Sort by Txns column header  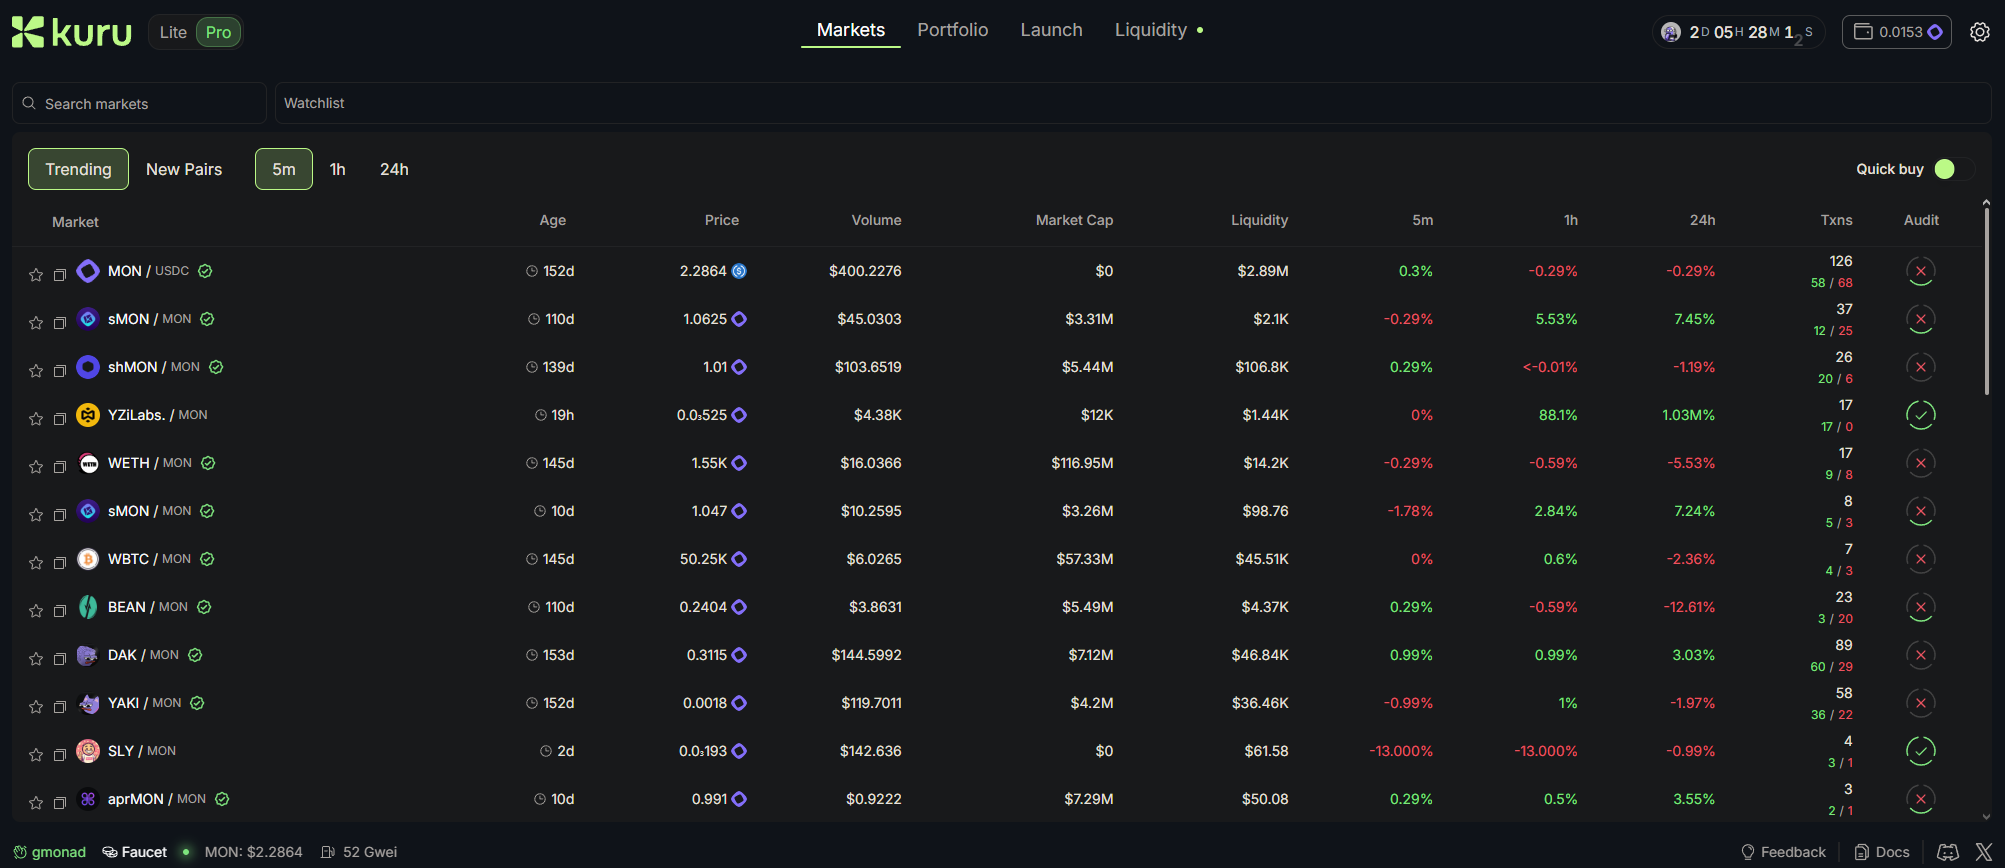1836,220
